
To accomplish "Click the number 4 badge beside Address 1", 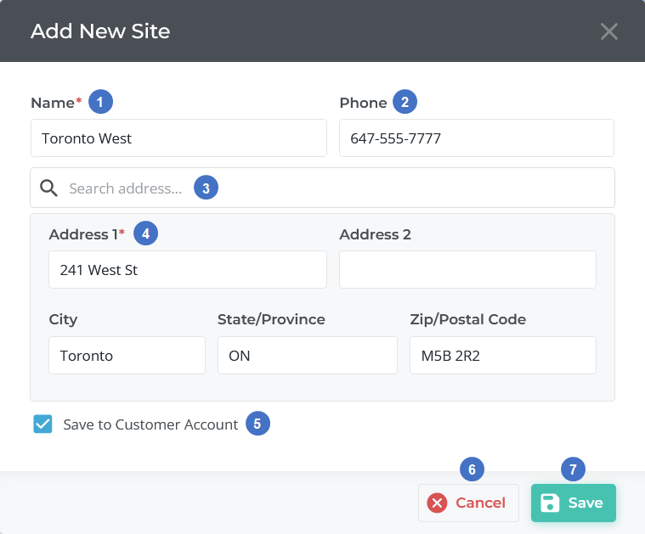I will (x=146, y=234).
